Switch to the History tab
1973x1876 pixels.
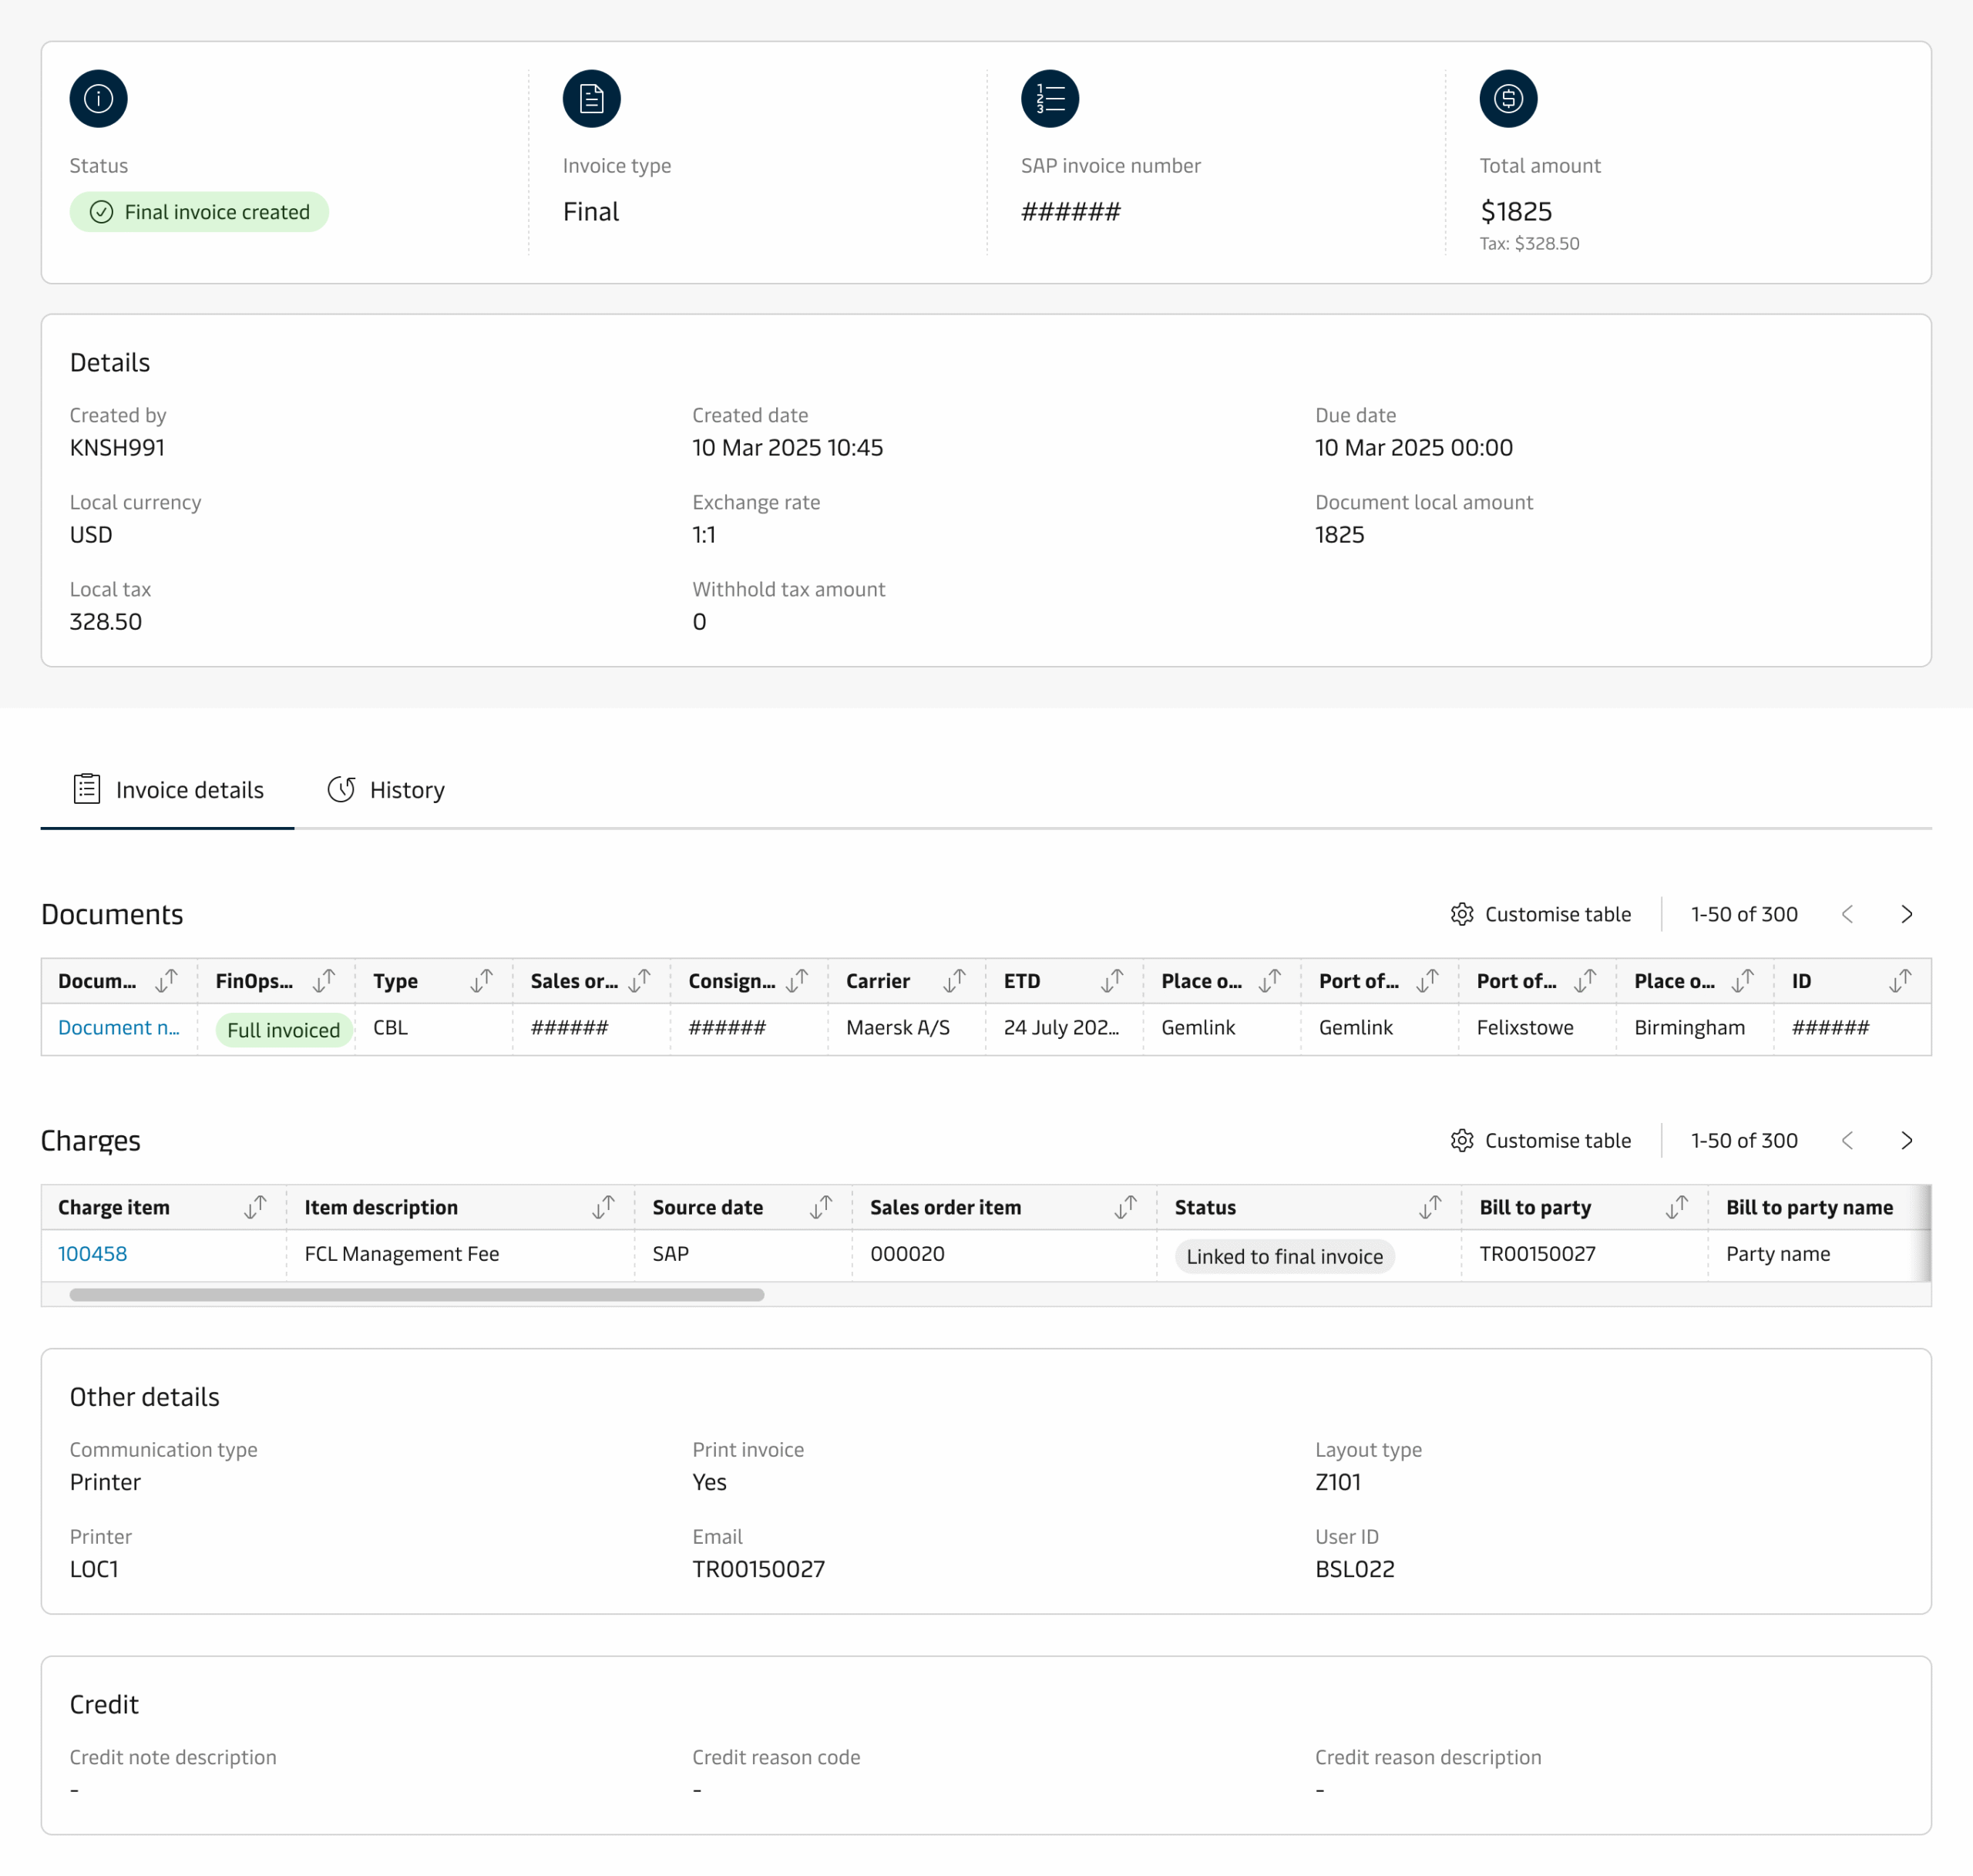(386, 790)
